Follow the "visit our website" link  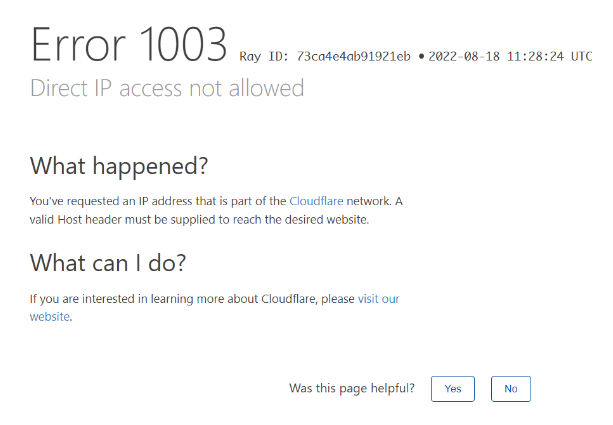[x=378, y=299]
